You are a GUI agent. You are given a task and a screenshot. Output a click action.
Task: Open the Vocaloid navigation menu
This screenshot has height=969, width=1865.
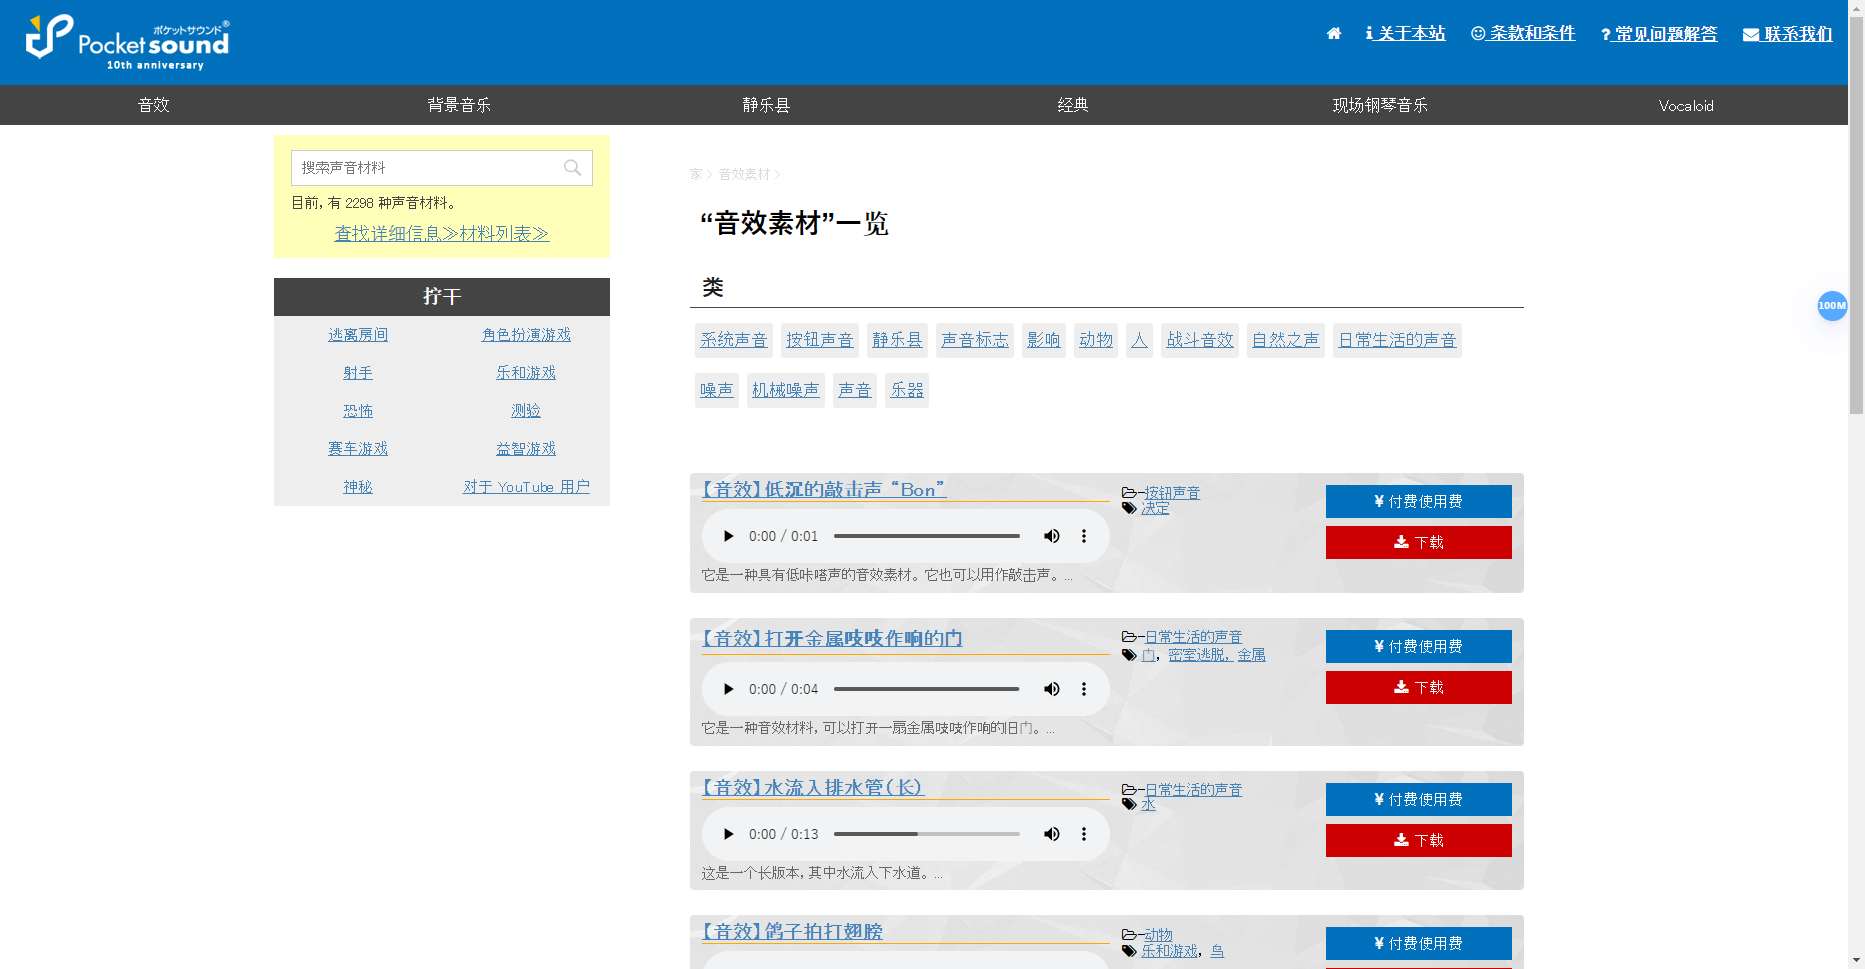point(1686,105)
